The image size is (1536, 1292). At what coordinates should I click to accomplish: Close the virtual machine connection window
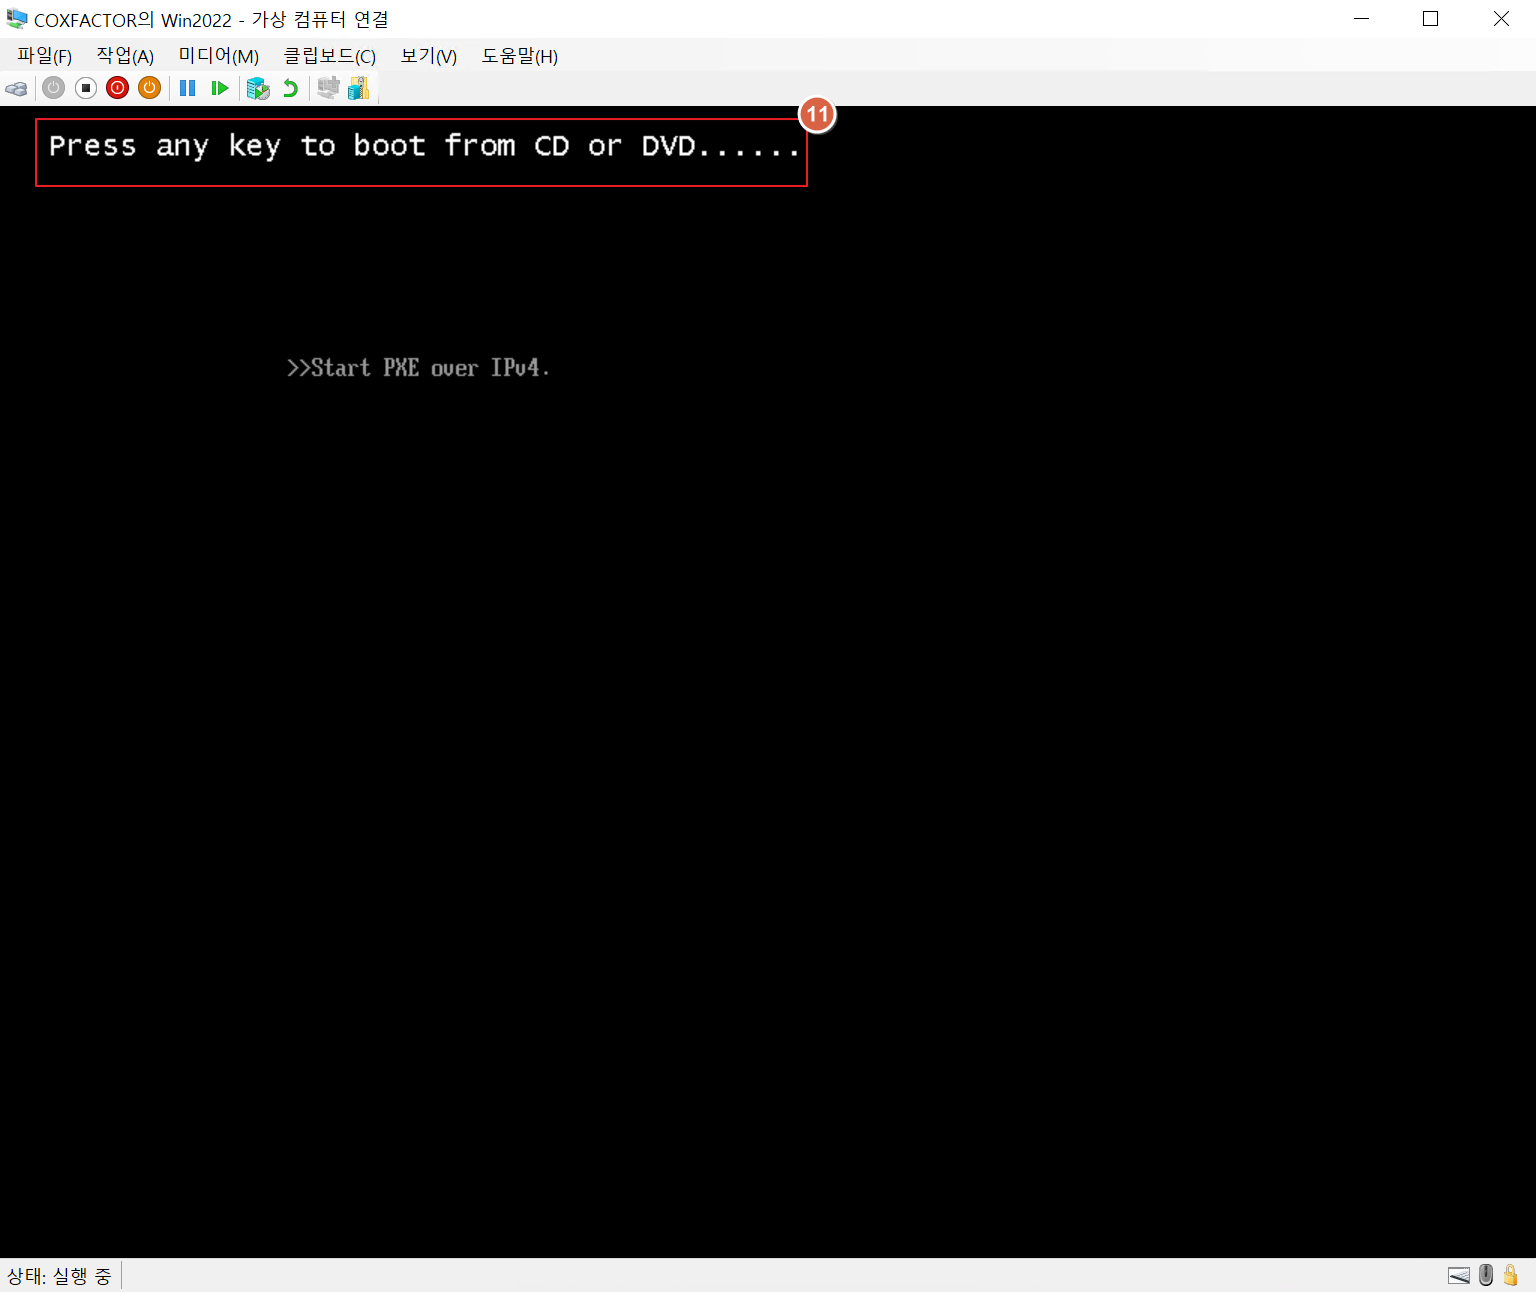(1501, 19)
